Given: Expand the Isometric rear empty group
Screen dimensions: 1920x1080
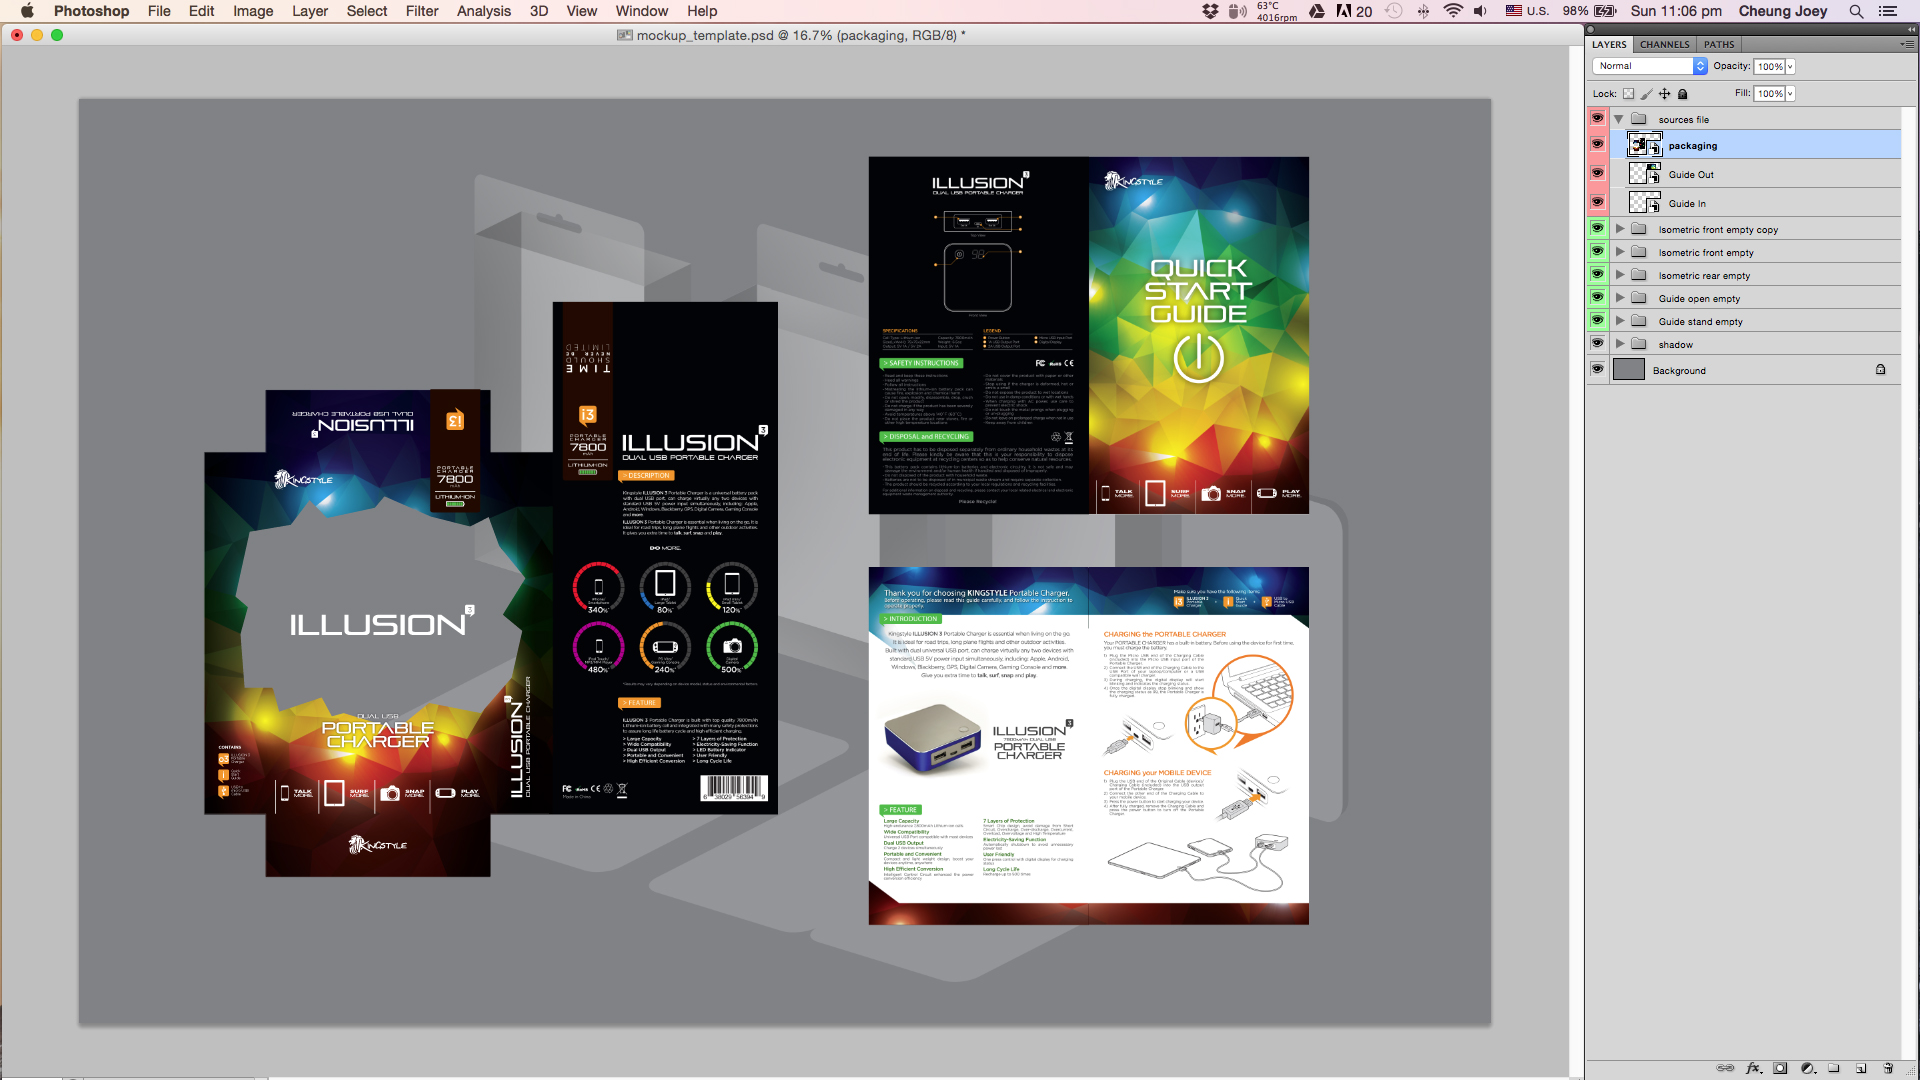Looking at the screenshot, I should click(x=1620, y=275).
